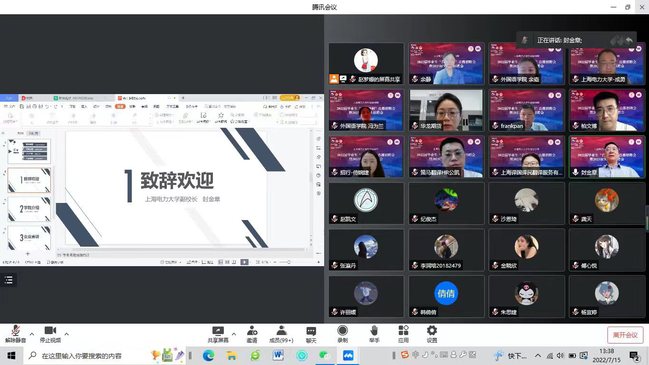Viewport: 649px width, 365px height.
Task: Expand the audio options arrow beside microphone
Action: [x=32, y=334]
